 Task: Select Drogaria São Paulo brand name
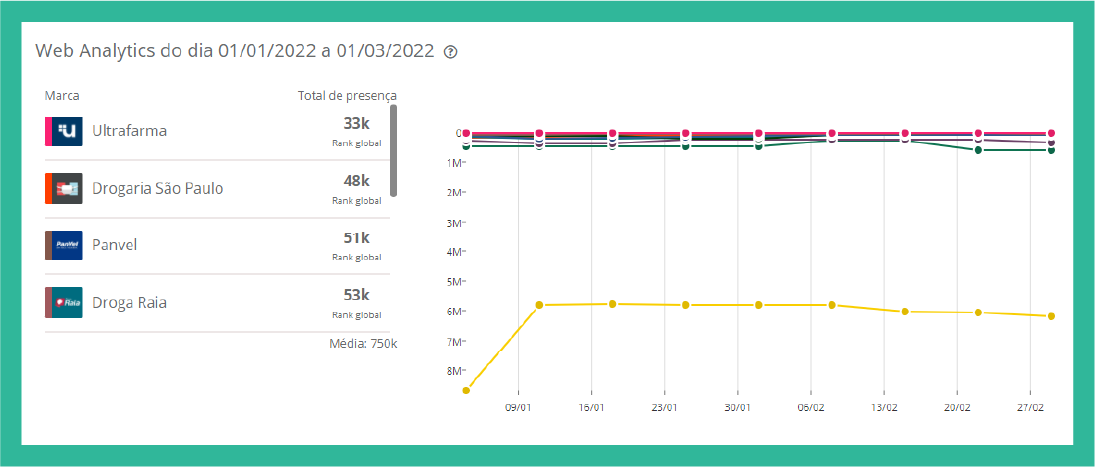pos(157,189)
